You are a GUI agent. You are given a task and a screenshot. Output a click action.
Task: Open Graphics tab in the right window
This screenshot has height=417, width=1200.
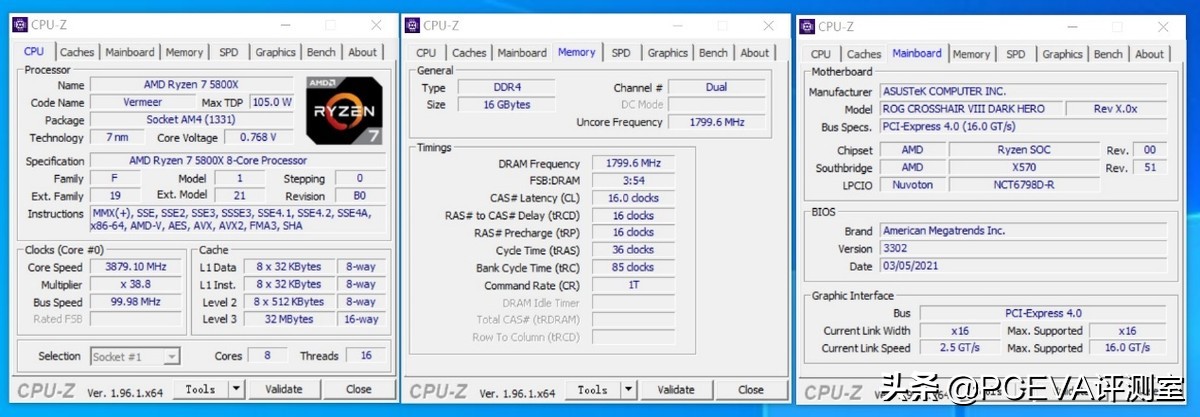click(1062, 54)
